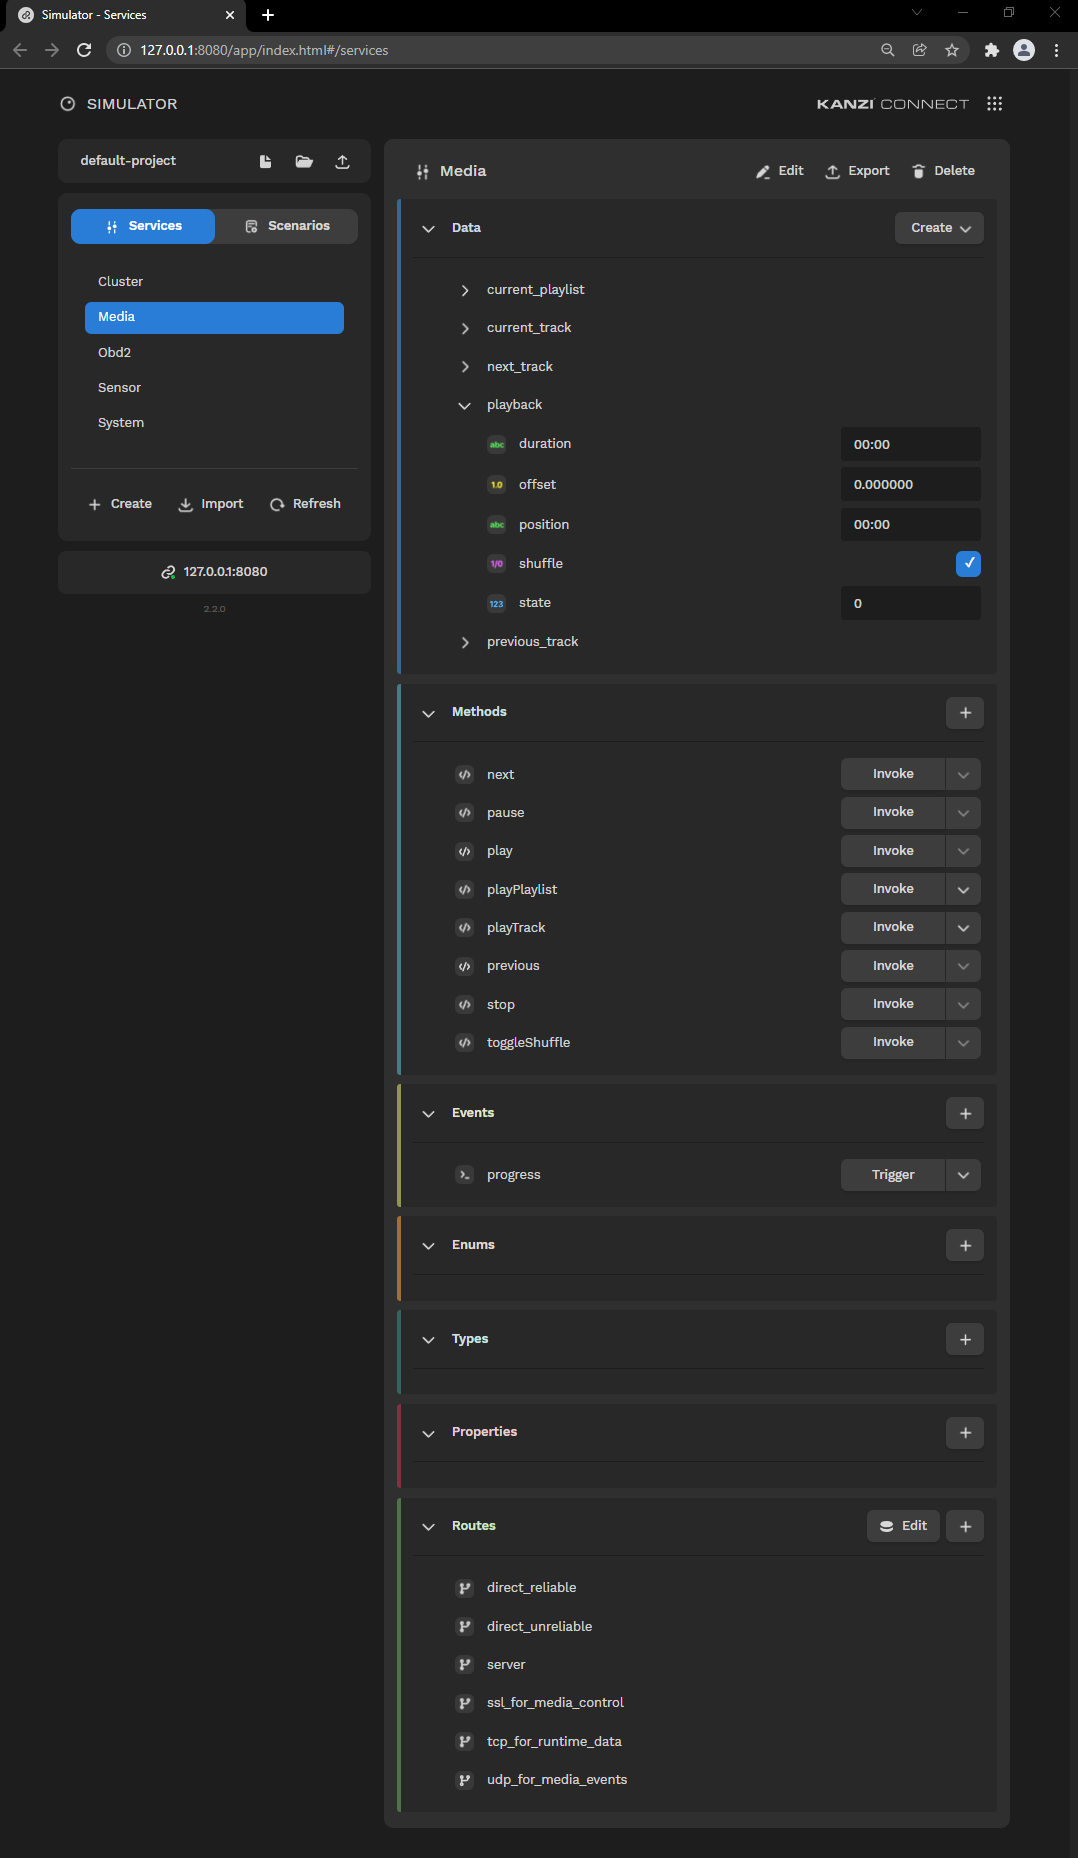
Task: Click the integer type icon for state
Action: click(x=496, y=603)
